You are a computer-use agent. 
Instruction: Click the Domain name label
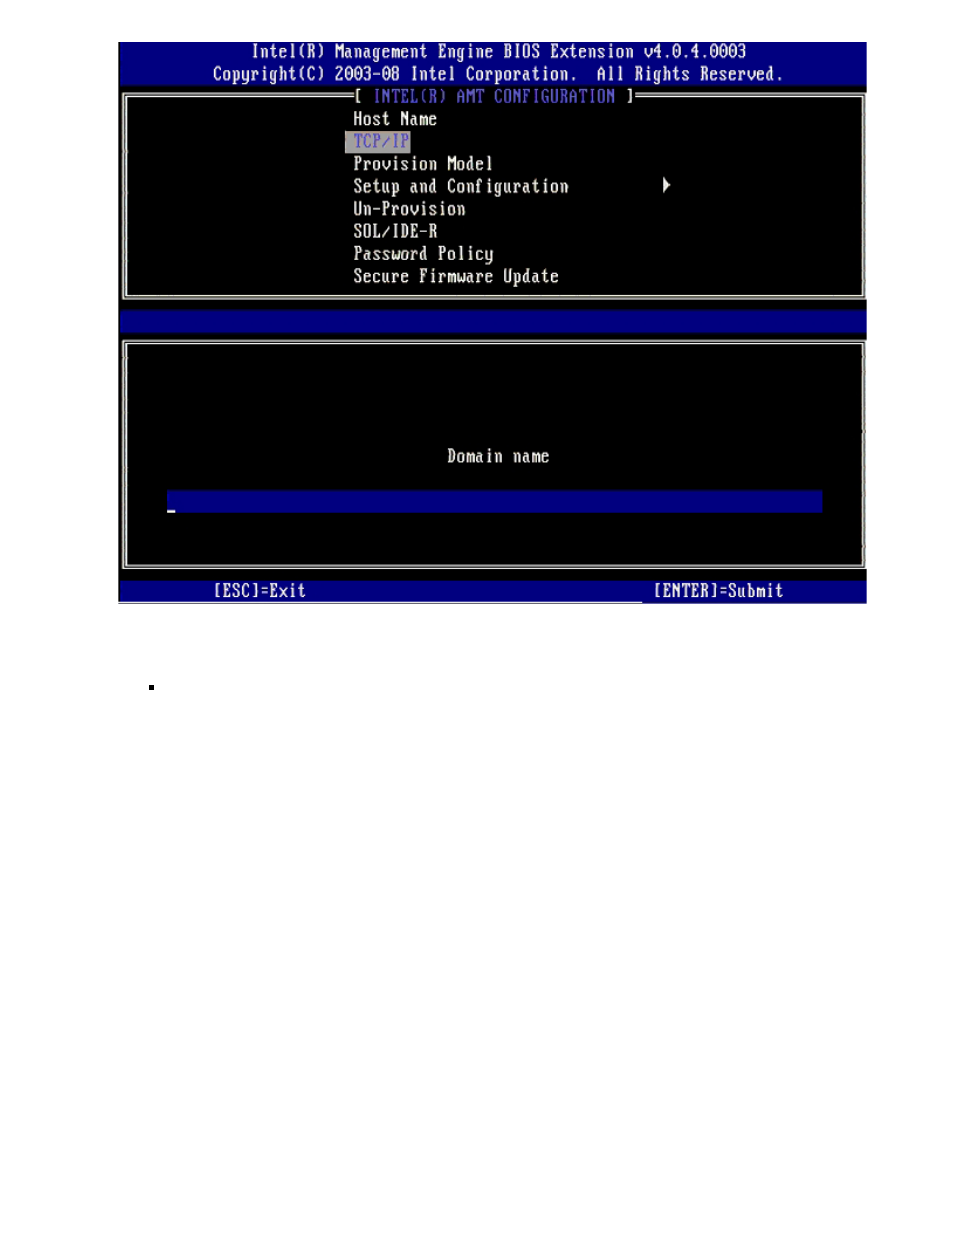(x=498, y=456)
